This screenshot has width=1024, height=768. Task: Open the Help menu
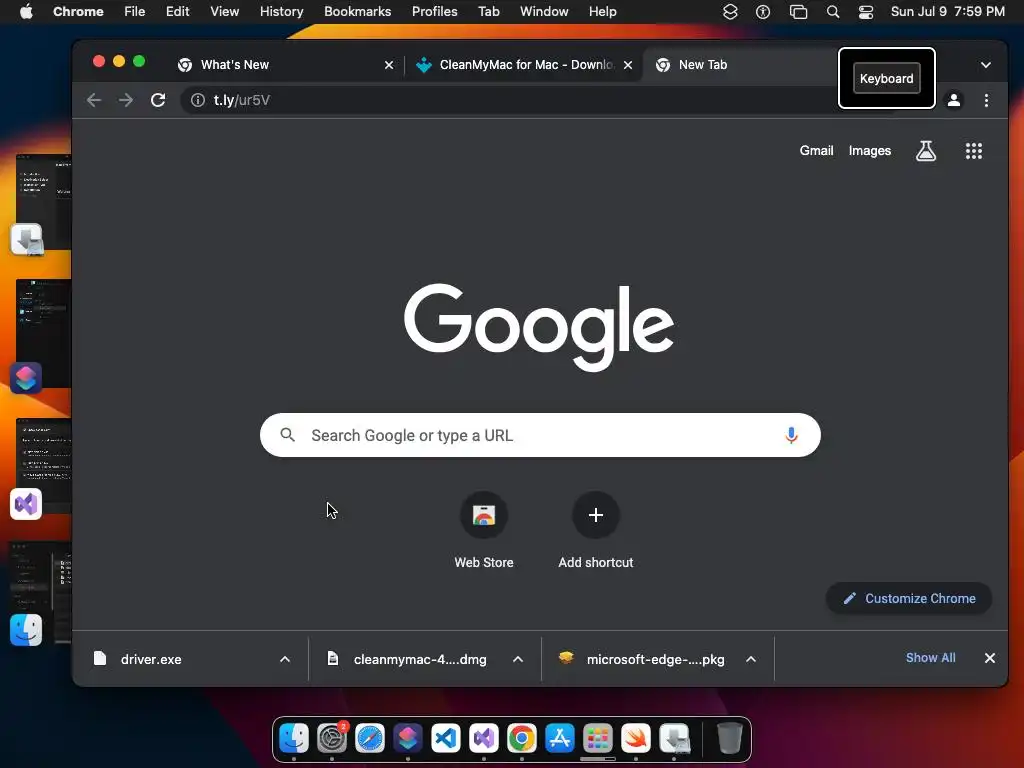click(x=602, y=12)
